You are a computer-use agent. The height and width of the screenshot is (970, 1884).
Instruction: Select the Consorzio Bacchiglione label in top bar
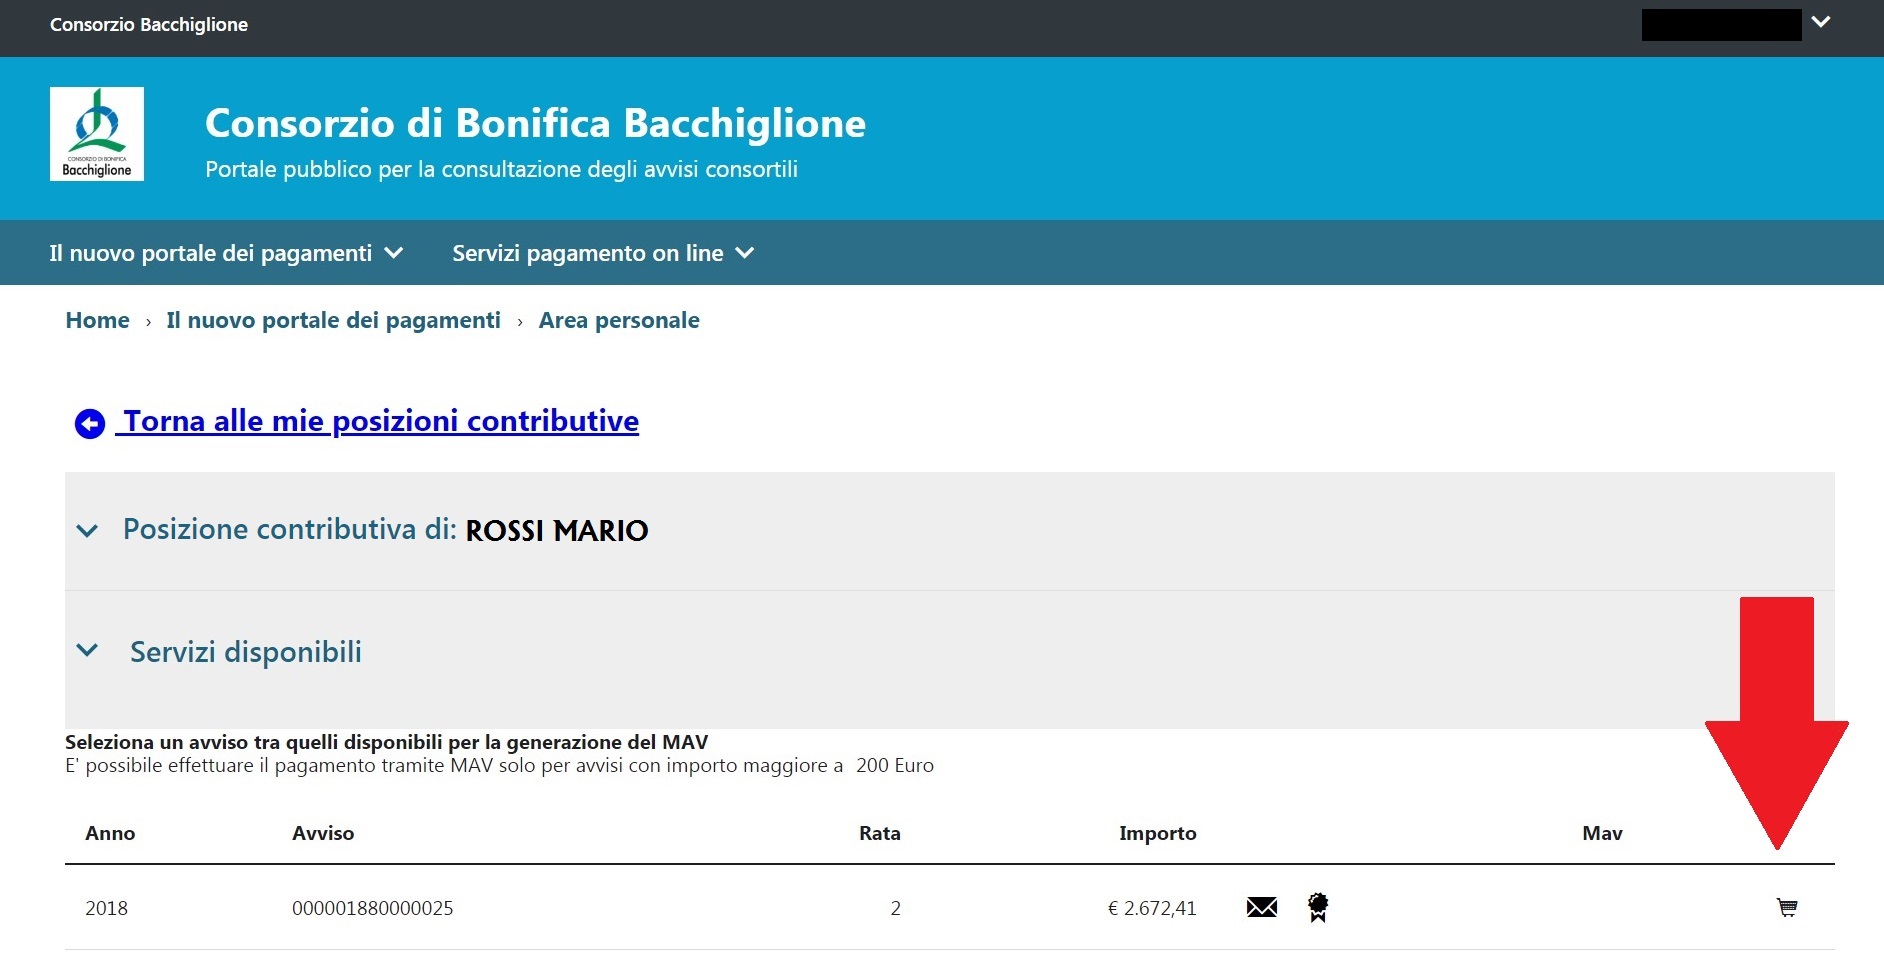148,25
